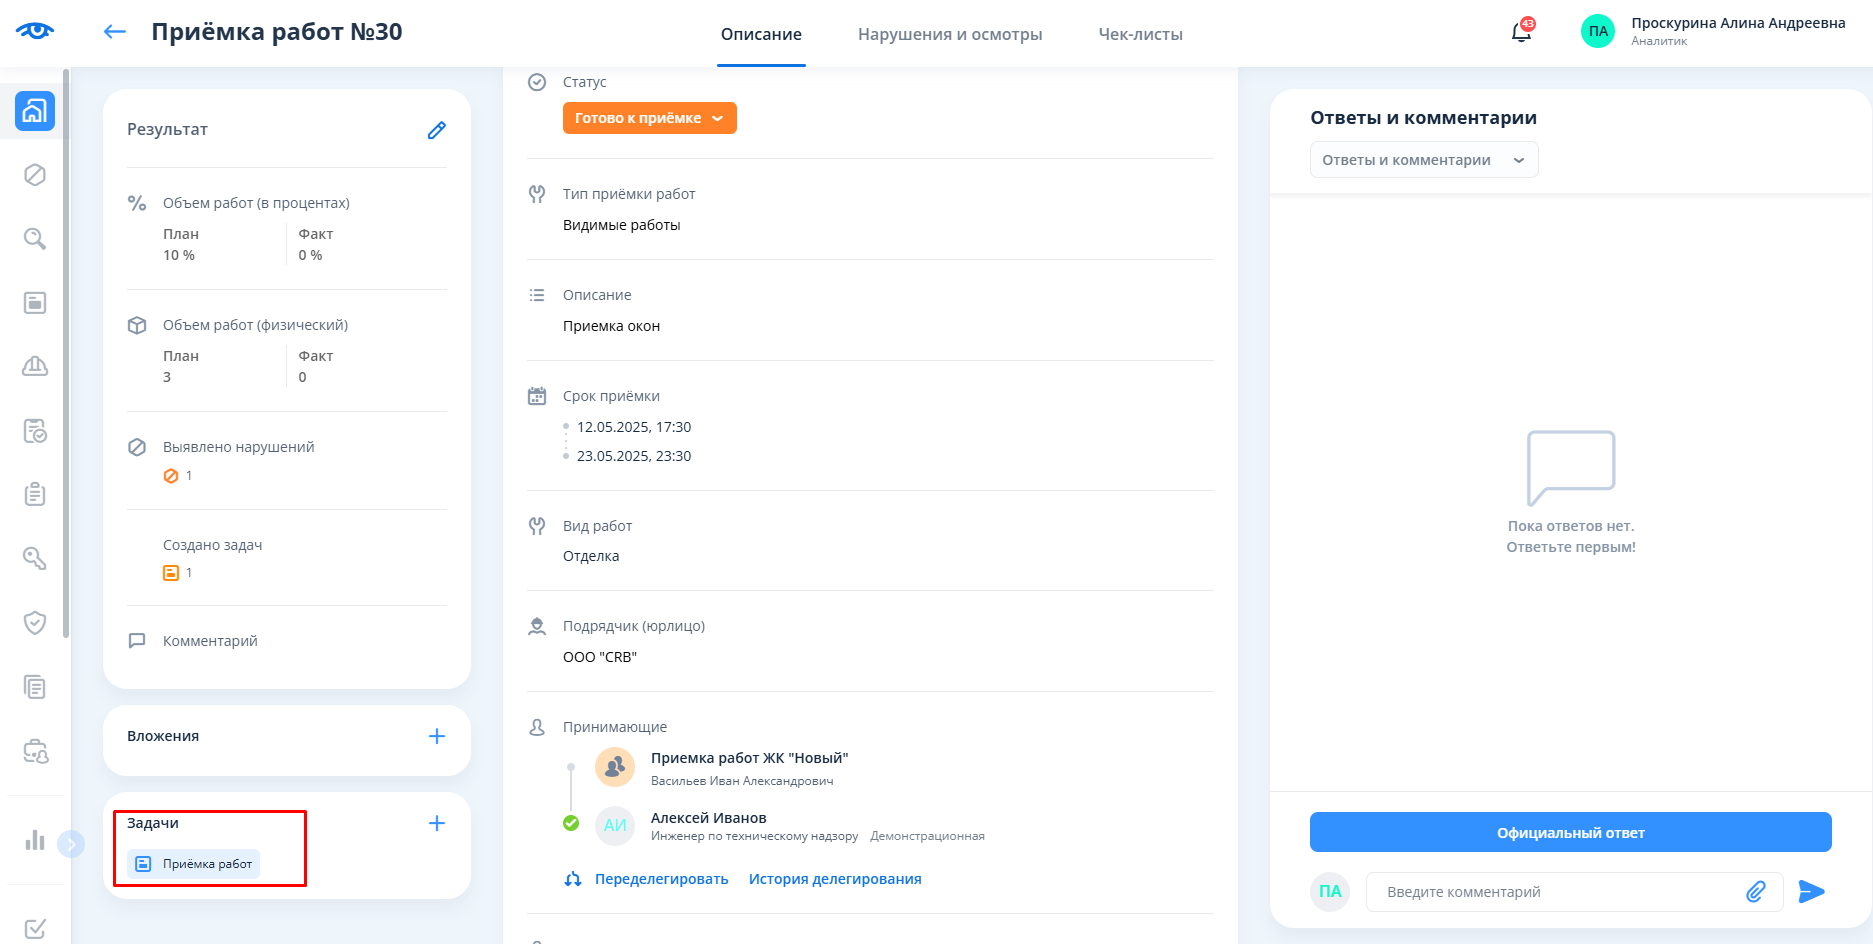Viewport: 1873px width, 944px height.
Task: Click the Официальный ответ button
Action: 1570,832
